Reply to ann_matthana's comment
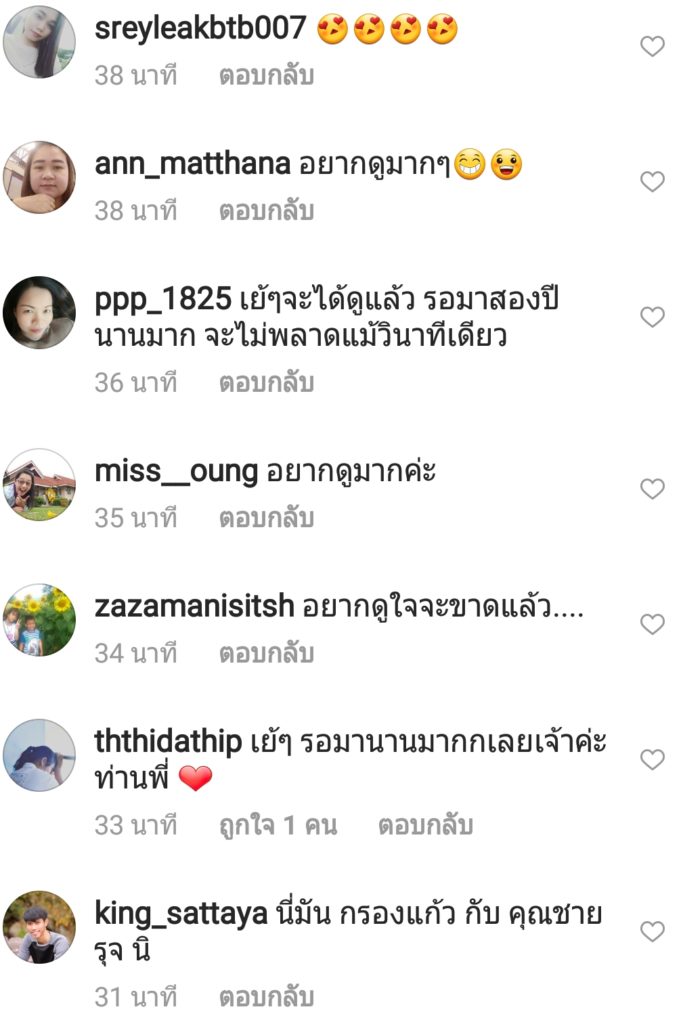 pyautogui.click(x=266, y=211)
